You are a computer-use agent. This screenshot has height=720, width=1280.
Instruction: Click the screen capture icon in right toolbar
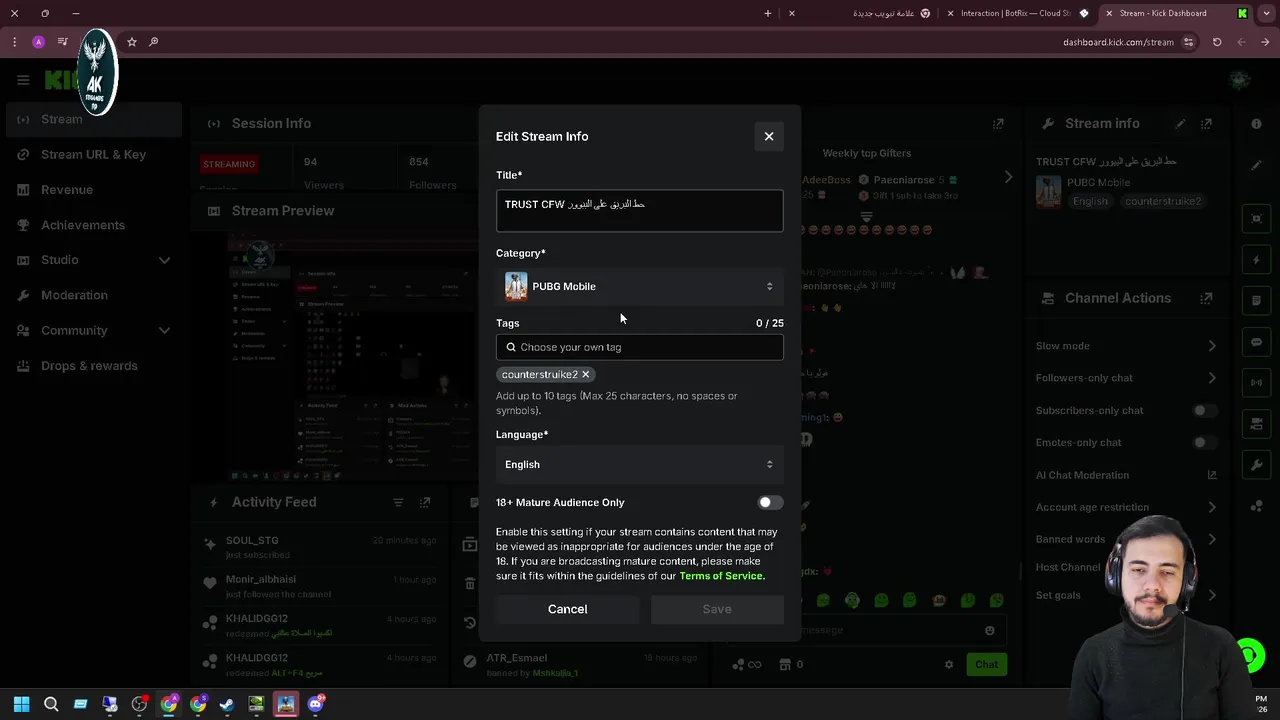point(1257,219)
